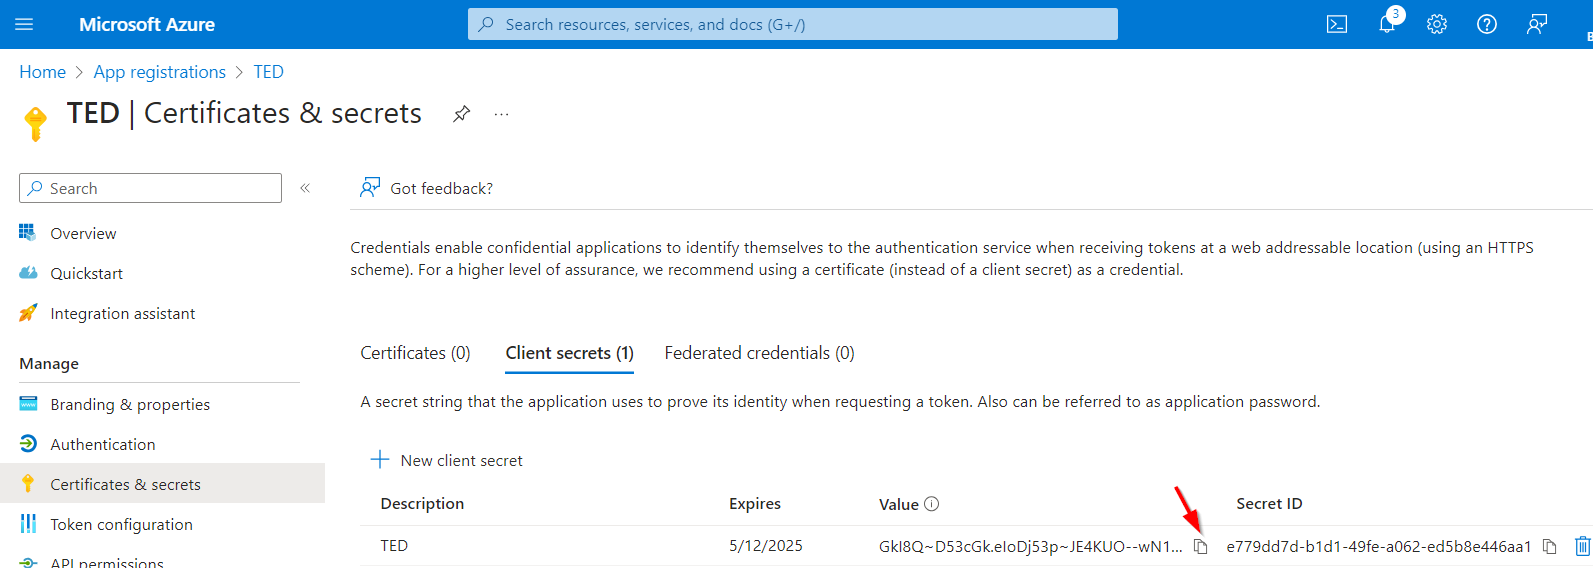Switch to the Certificates (0) tab
Image resolution: width=1593 pixels, height=568 pixels.
(415, 353)
